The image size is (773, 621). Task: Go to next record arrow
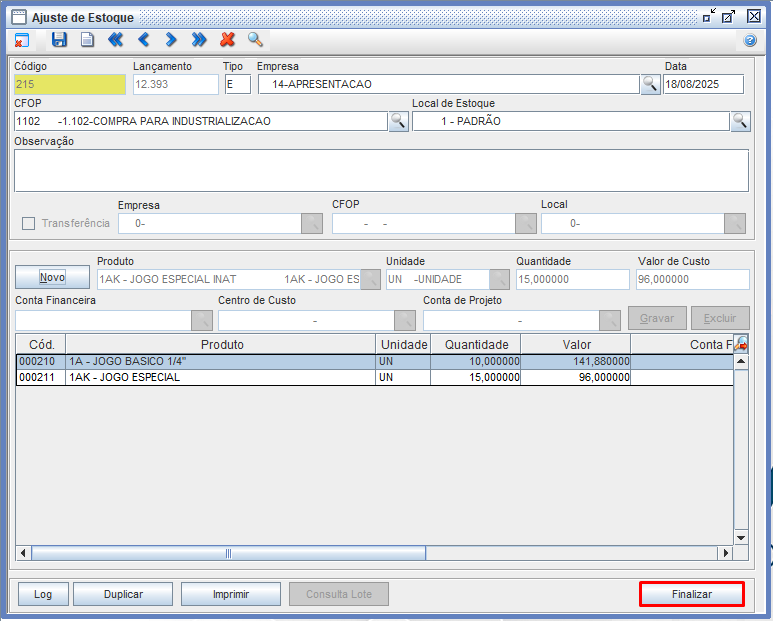pos(171,40)
